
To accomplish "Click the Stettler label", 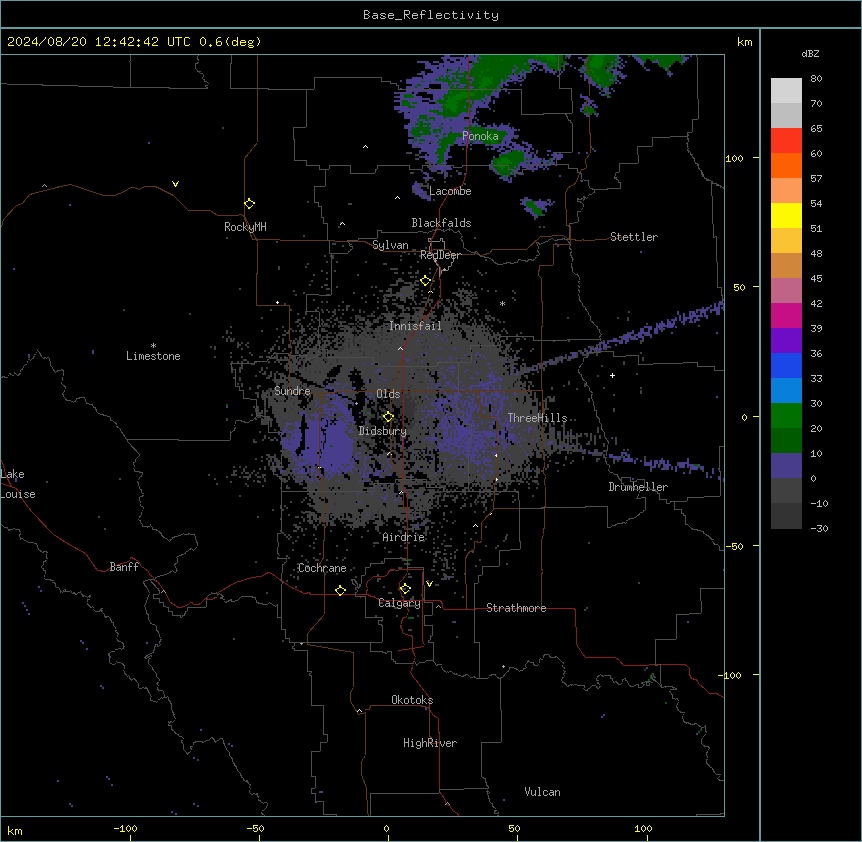I will [634, 237].
